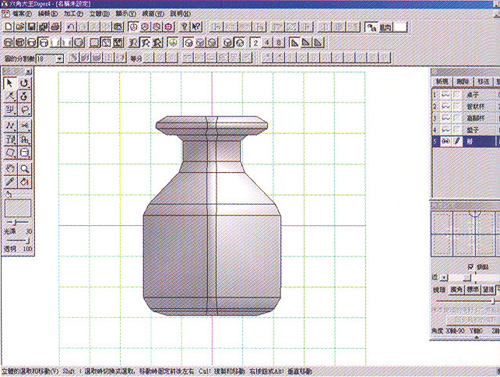
Task: Click the colorful peace-sign toolbar icon
Action: (x=173, y=42)
